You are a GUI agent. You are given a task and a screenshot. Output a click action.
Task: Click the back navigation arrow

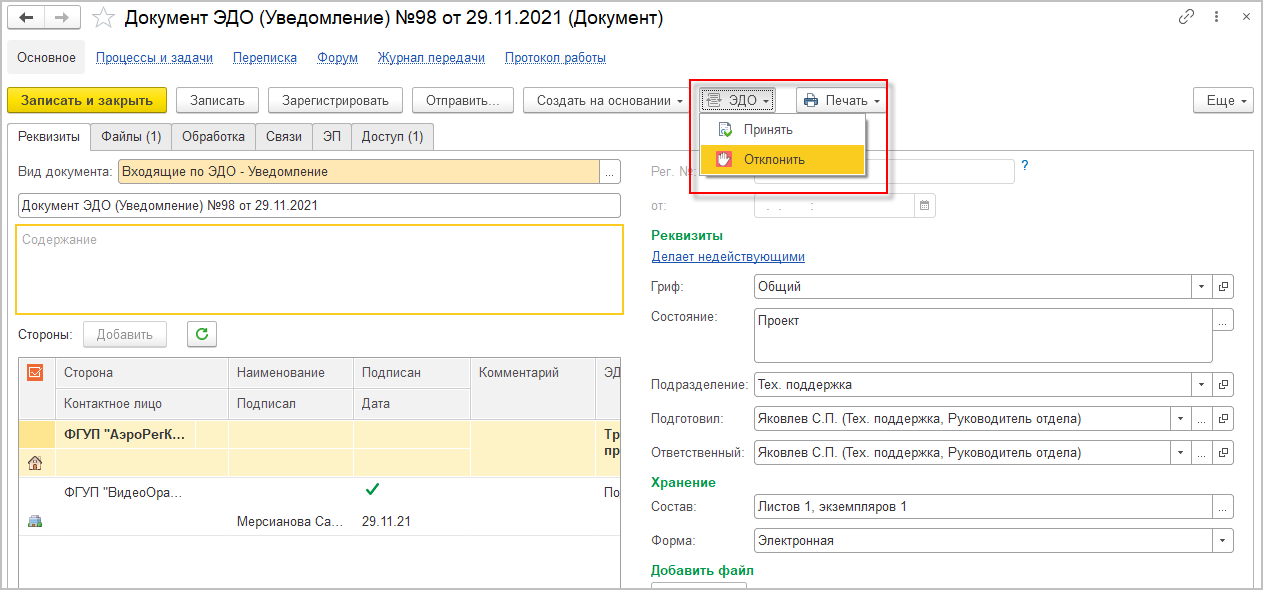tap(27, 18)
